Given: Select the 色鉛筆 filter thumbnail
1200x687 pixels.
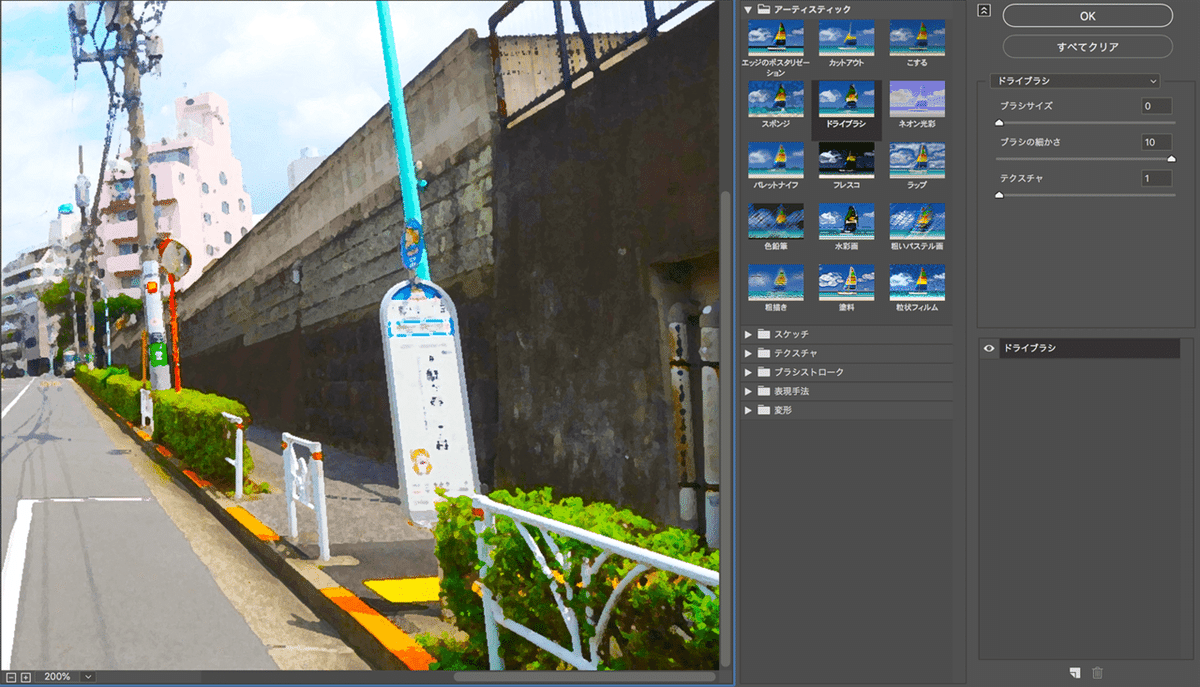Looking at the screenshot, I should tap(776, 221).
